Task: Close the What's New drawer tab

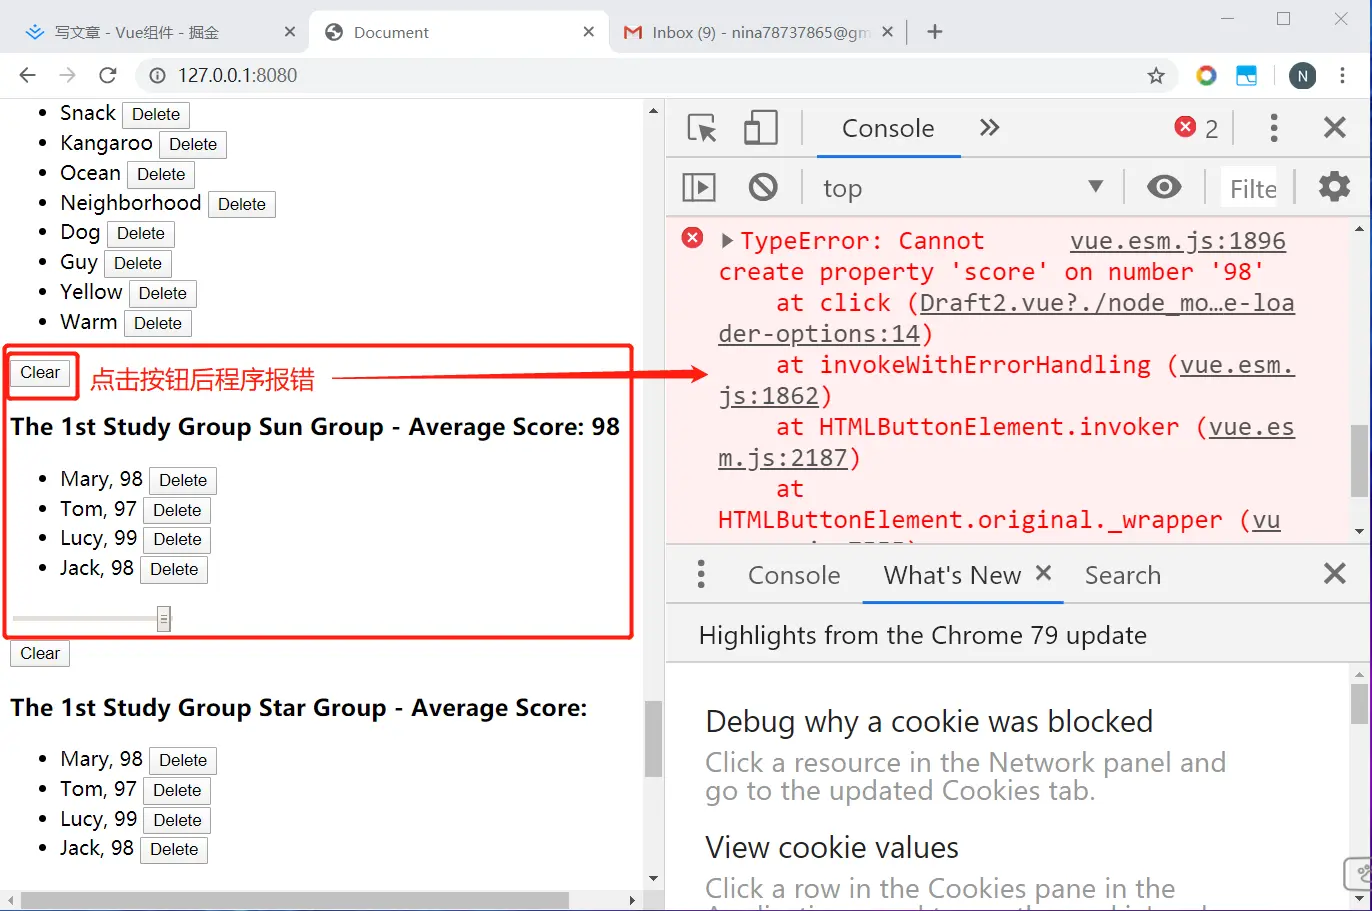Action: pos(1043,573)
